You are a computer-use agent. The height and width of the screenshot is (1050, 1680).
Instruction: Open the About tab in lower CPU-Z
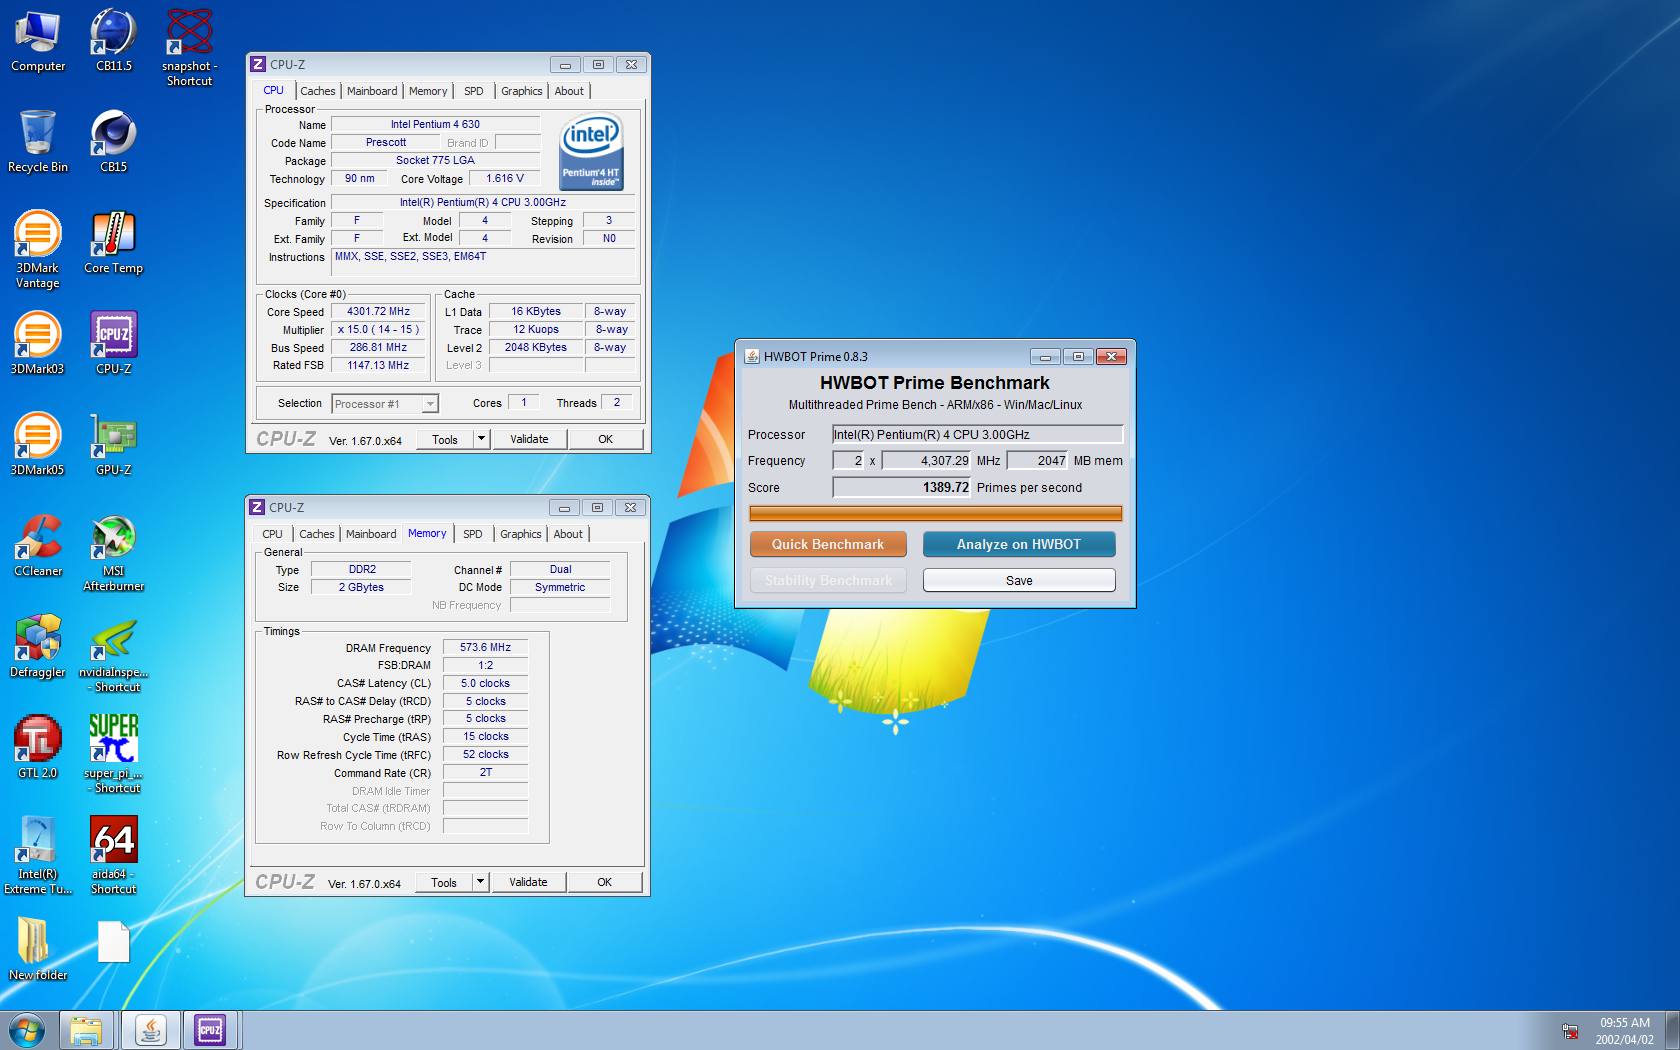pos(568,534)
